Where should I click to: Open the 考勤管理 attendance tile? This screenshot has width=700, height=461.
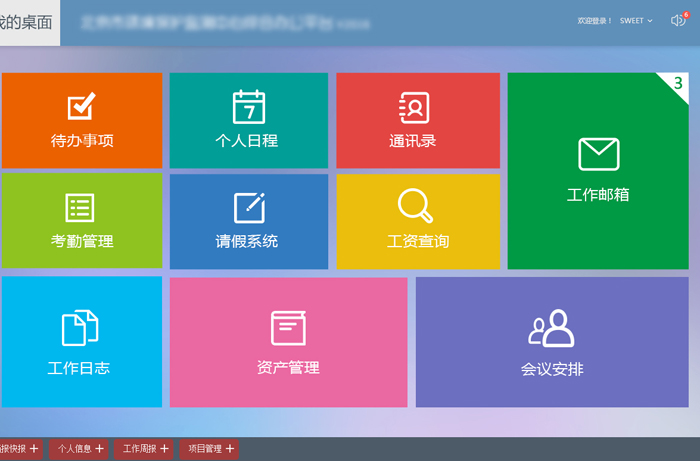(81, 221)
